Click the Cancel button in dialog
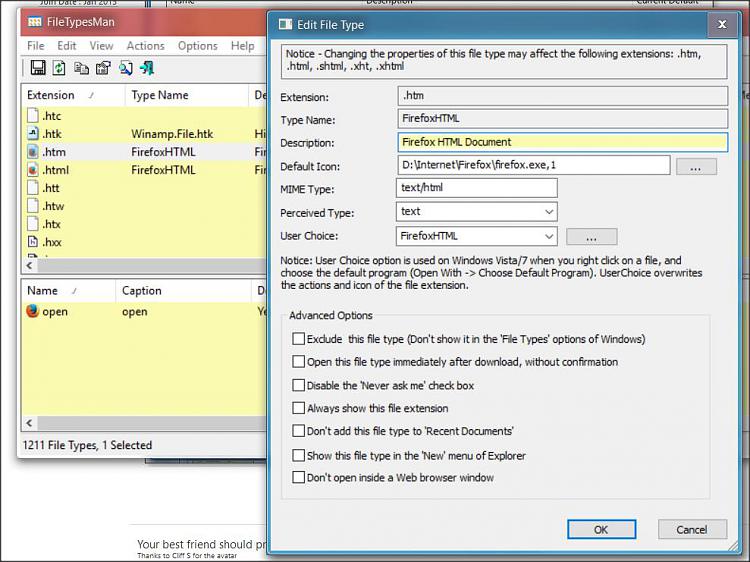Screen dimensions: 750x562 [692, 529]
